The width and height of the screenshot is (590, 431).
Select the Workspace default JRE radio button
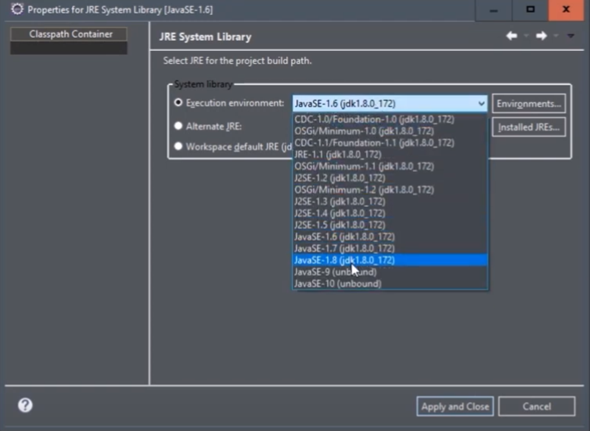tap(178, 146)
